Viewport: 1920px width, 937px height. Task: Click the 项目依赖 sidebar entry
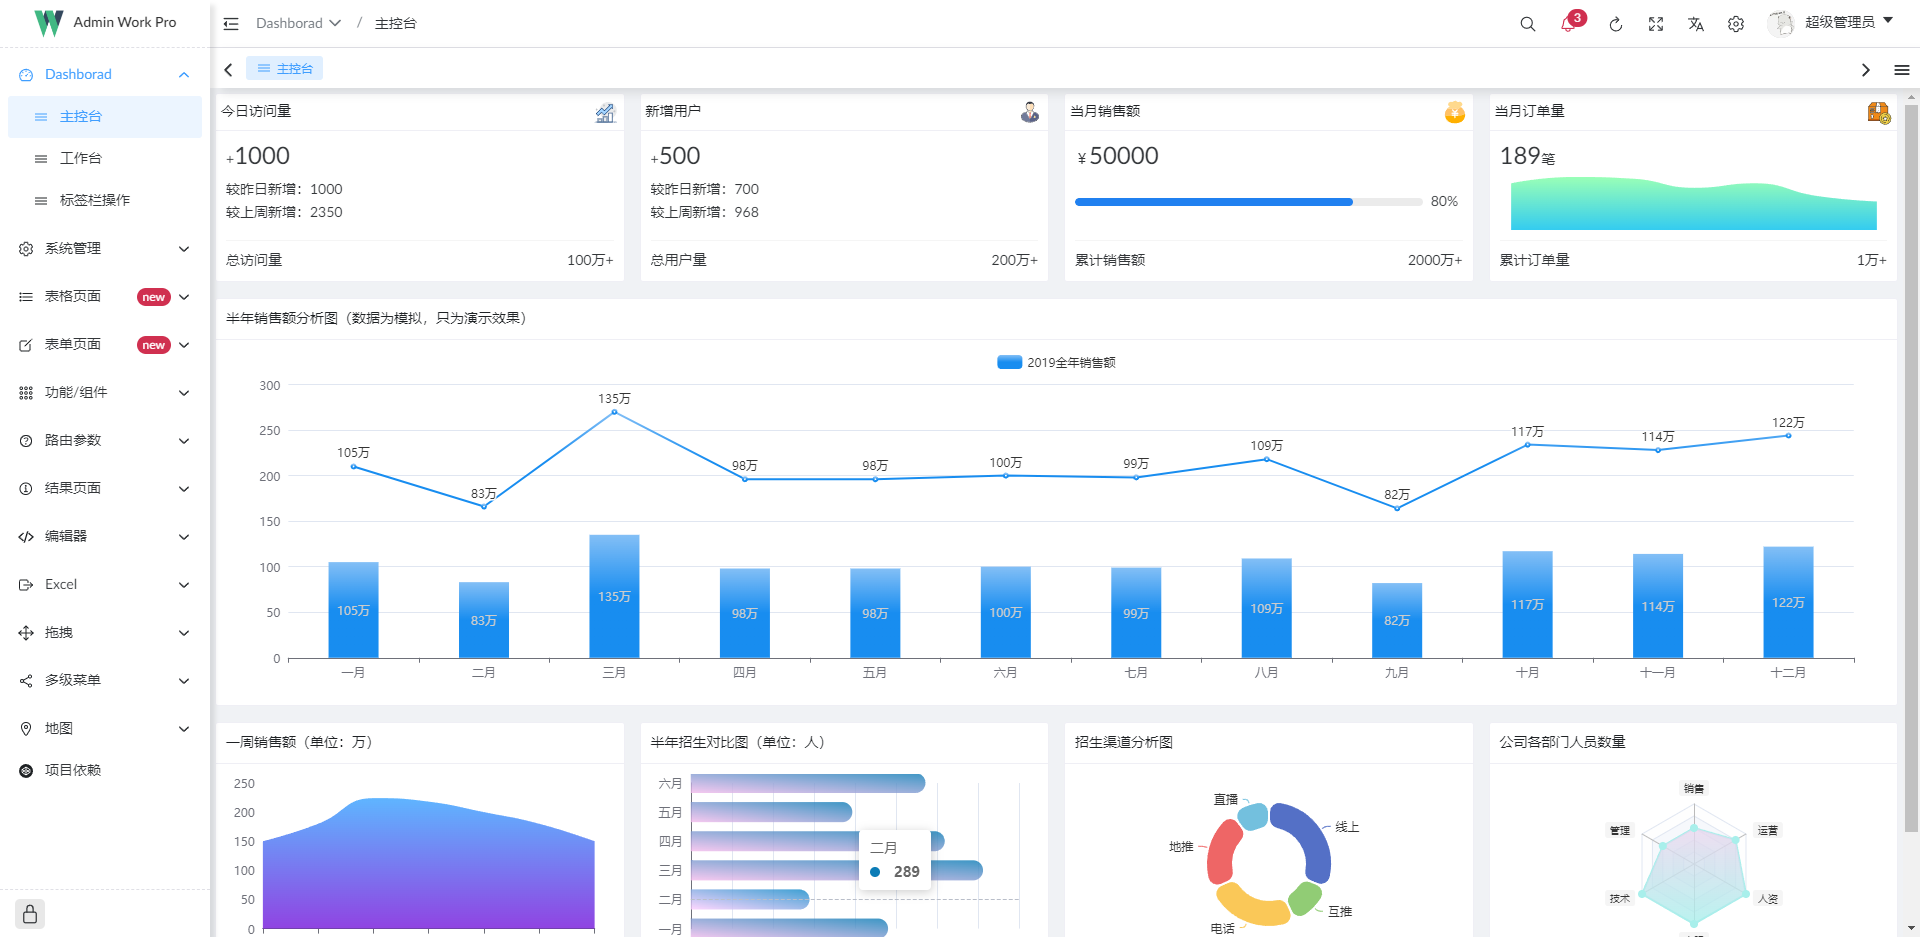tap(72, 770)
